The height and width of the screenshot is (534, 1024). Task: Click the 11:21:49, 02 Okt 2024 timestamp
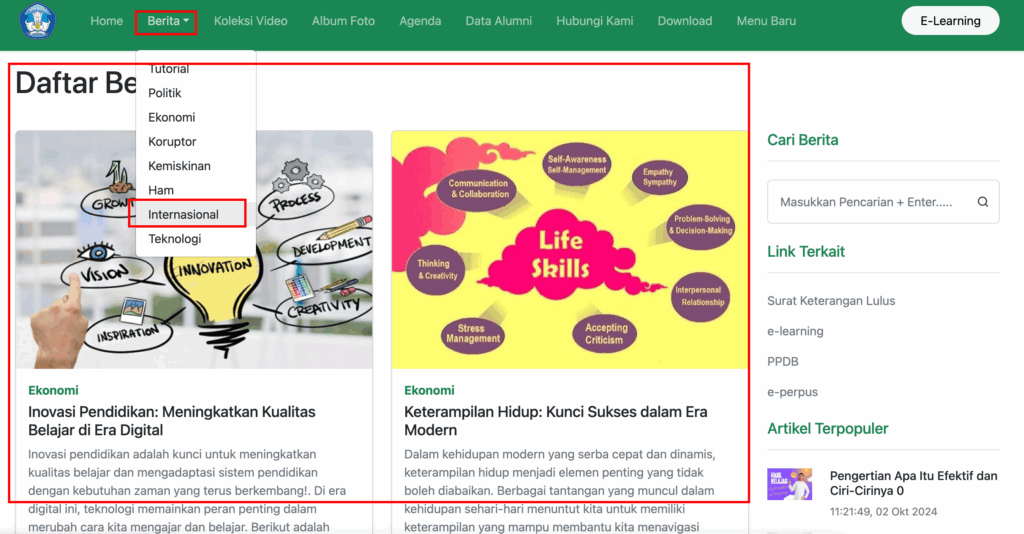pos(883,512)
